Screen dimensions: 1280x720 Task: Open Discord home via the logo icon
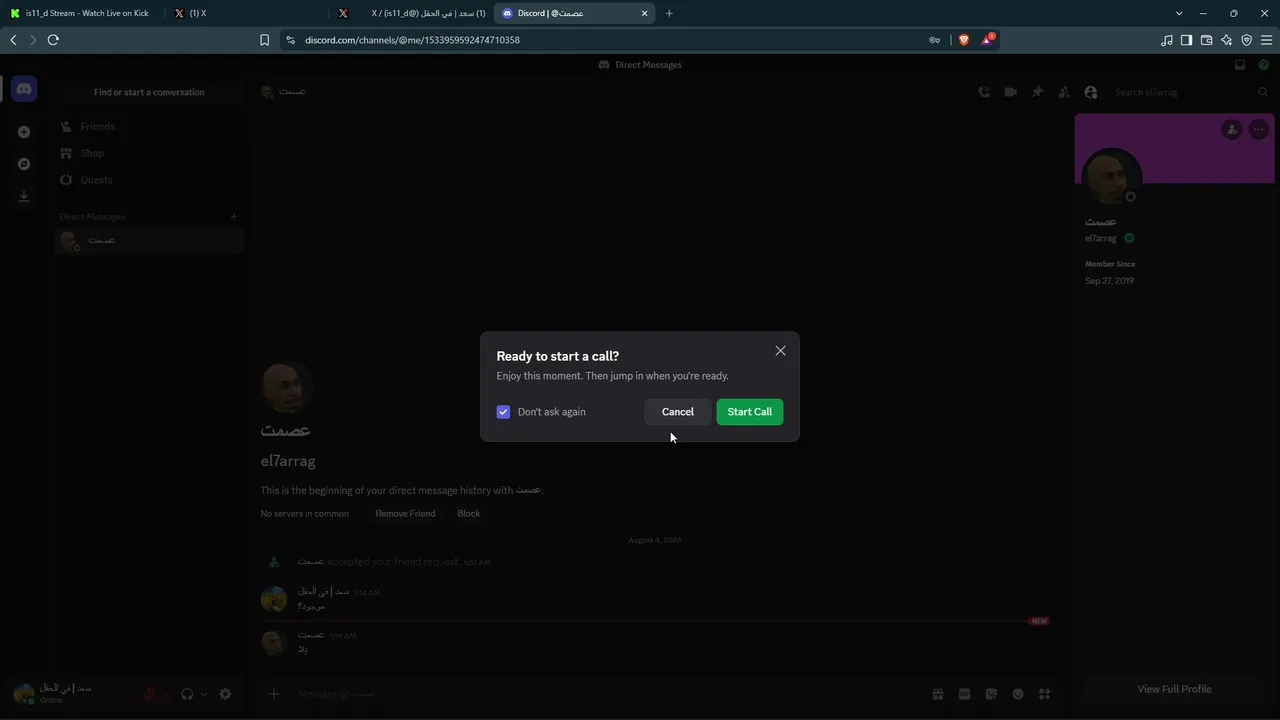(x=24, y=89)
